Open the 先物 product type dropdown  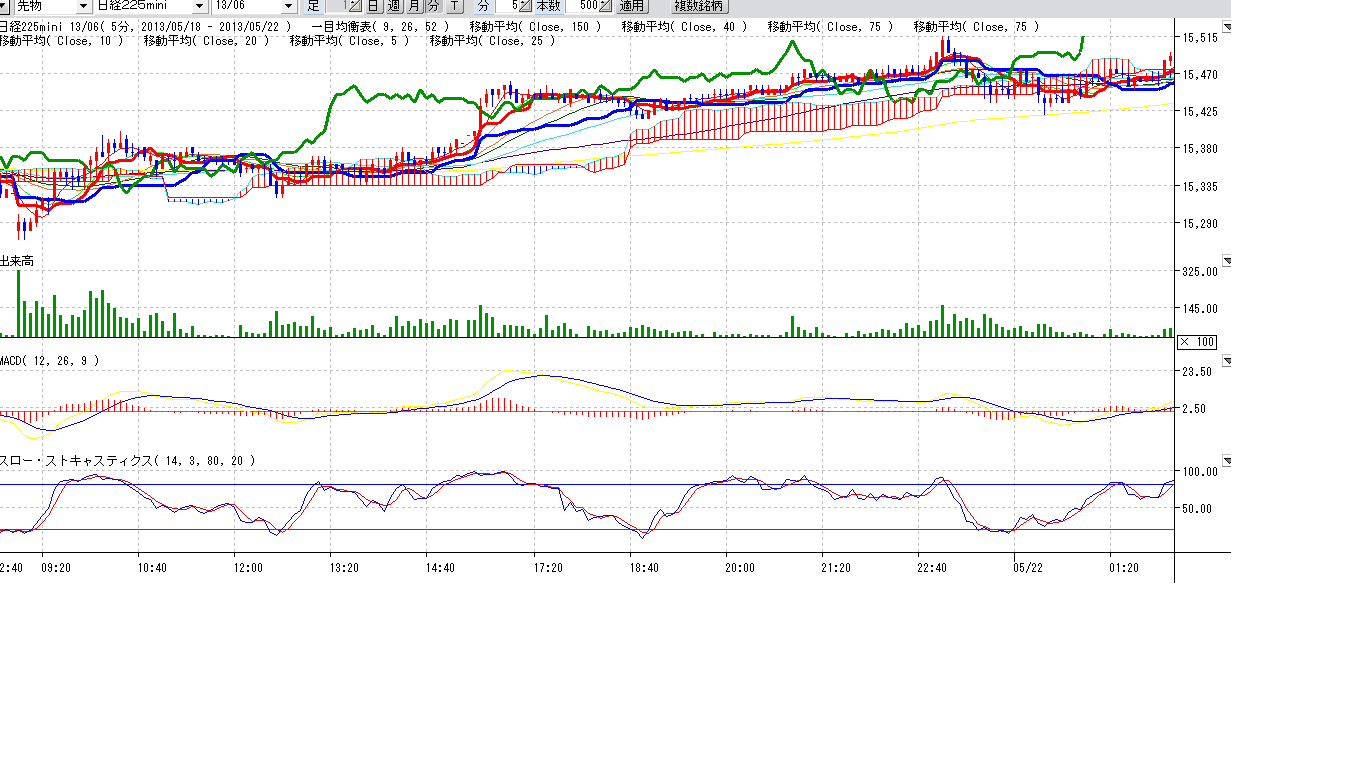[82, 6]
